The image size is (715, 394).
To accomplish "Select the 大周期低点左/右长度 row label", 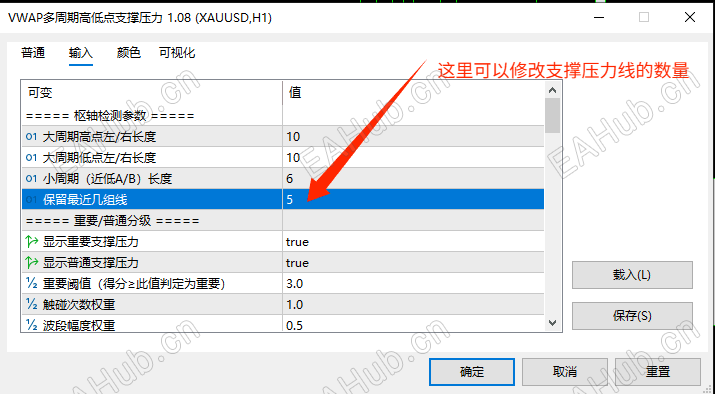I will 99,157.
